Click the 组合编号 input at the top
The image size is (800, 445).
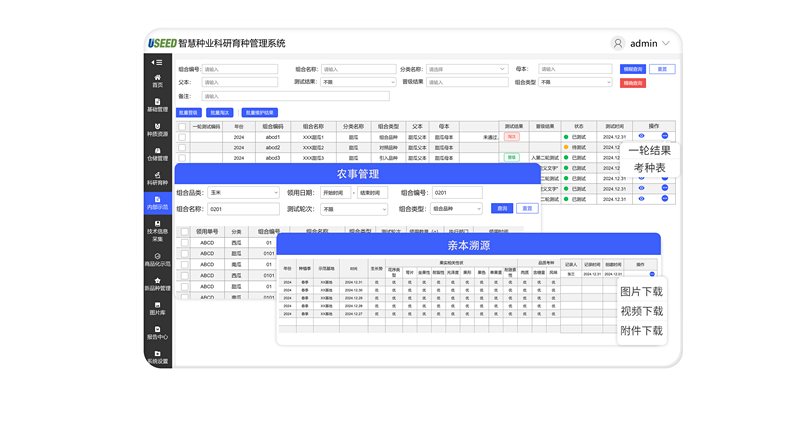pyautogui.click(x=239, y=69)
